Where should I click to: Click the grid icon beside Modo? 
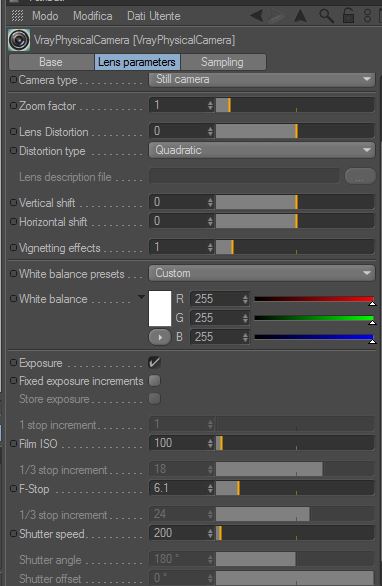17,16
